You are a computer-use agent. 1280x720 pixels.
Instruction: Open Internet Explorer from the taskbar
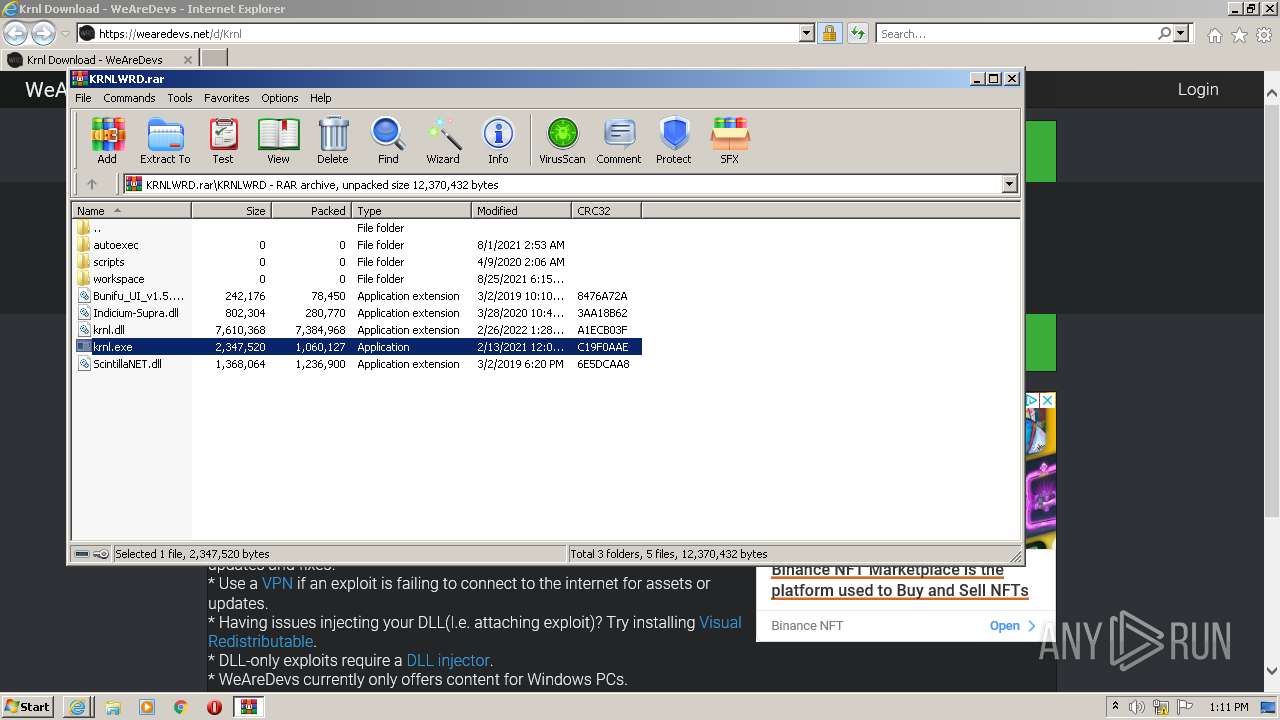77,707
